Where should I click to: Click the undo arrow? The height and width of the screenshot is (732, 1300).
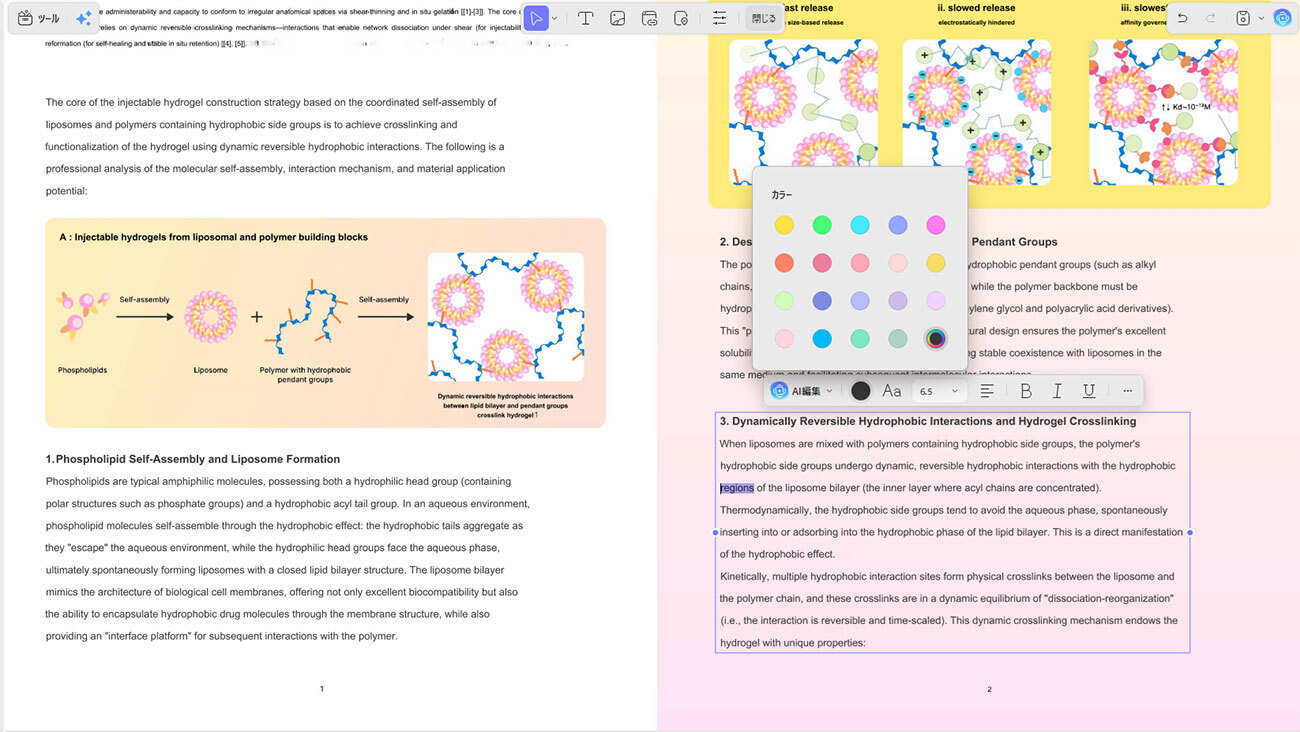click(1183, 18)
